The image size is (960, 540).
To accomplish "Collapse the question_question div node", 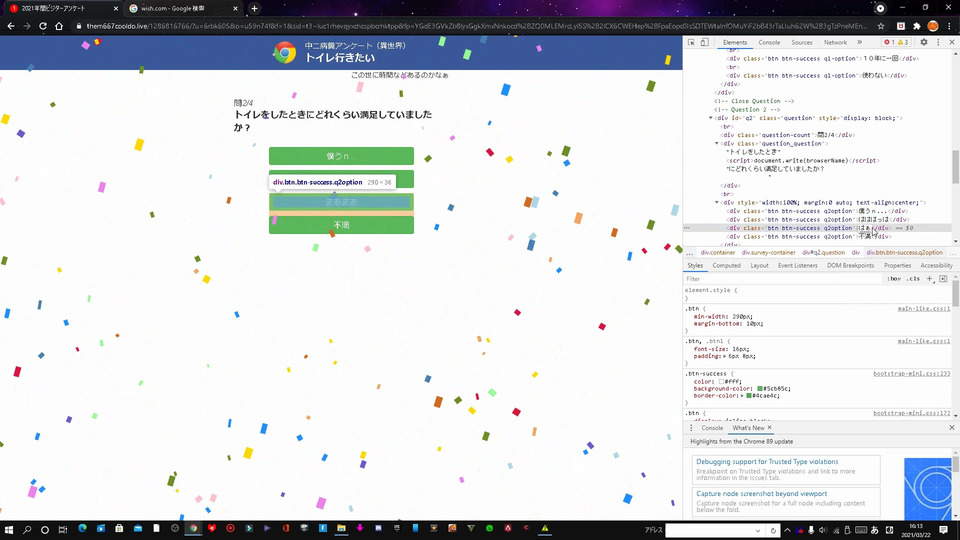I will click(717, 143).
